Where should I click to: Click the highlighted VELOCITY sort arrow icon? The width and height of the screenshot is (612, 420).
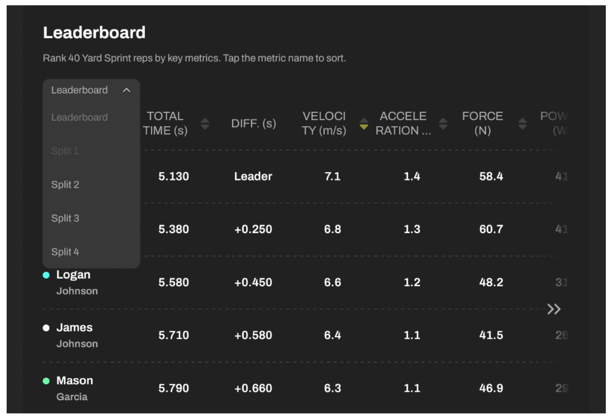(x=364, y=124)
